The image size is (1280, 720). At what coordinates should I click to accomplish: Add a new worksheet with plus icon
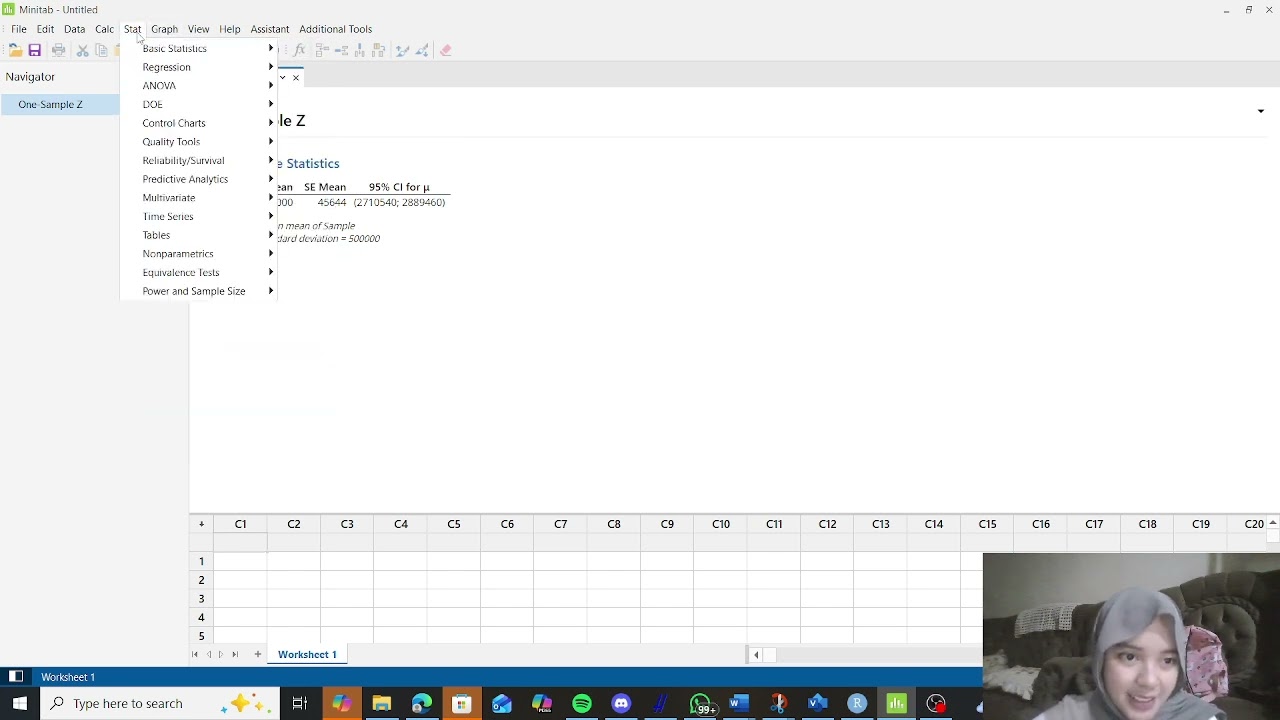coord(257,654)
